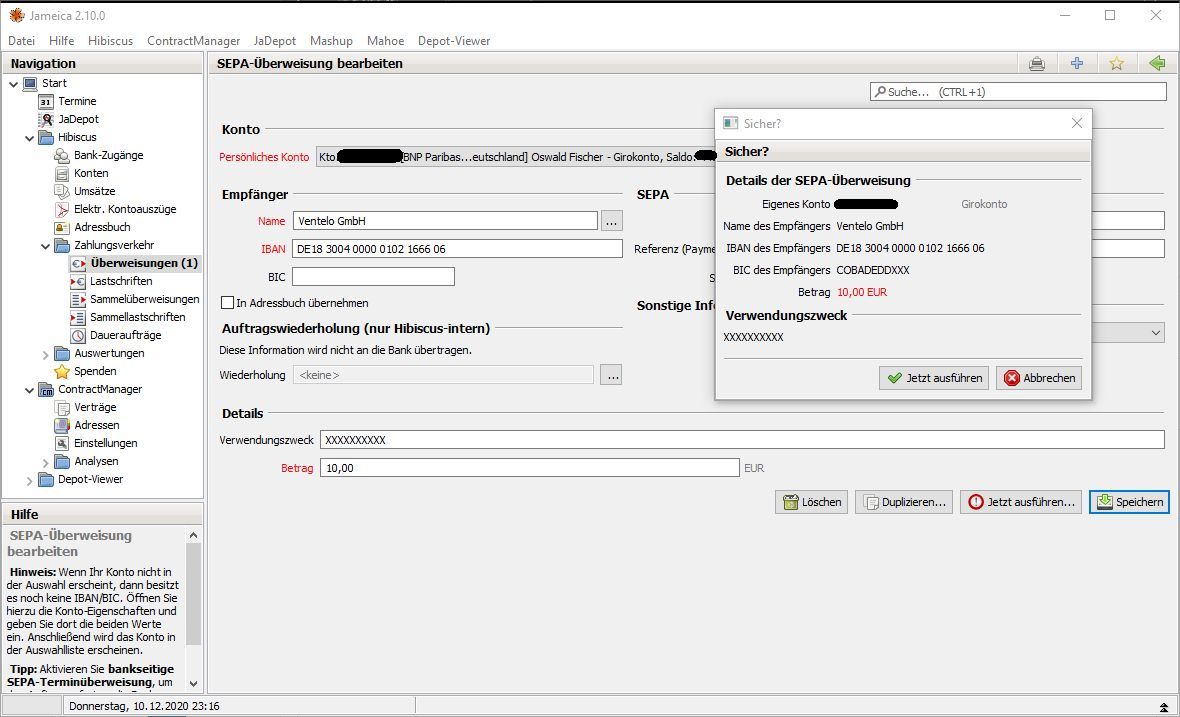Viewport: 1180px width, 717px height.
Task: Click the star bookmark icon in header
Action: [x=1117, y=64]
